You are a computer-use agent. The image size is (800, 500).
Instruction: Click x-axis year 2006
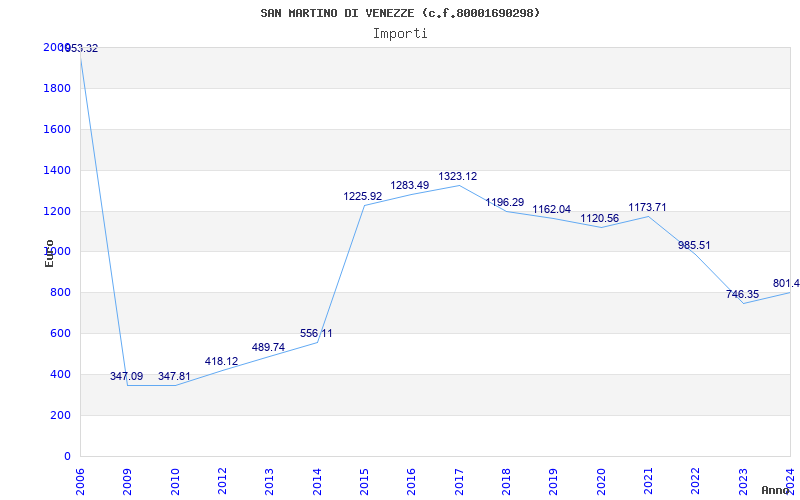(x=80, y=481)
